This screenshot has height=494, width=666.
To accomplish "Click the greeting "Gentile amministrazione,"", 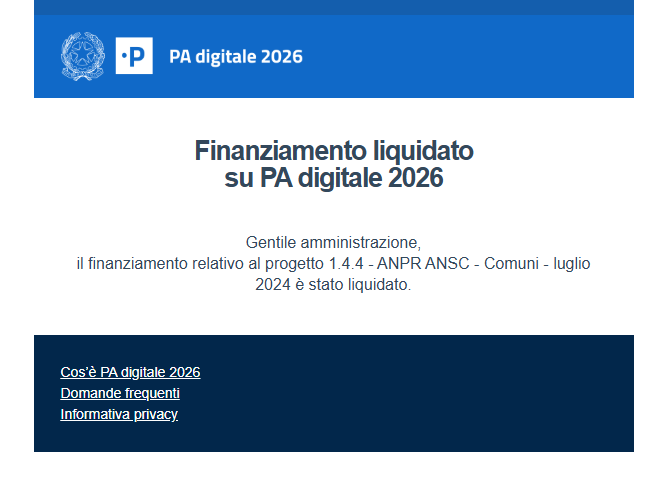I will (x=333, y=243).
